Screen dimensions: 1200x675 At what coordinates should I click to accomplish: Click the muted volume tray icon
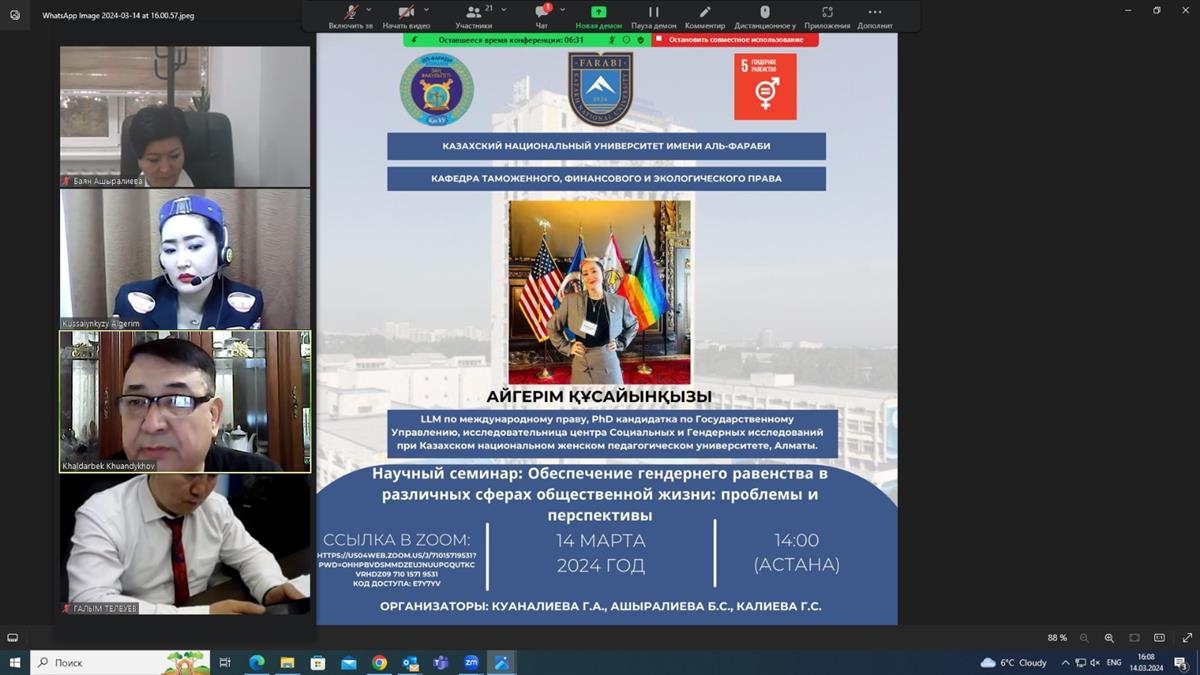1095,662
